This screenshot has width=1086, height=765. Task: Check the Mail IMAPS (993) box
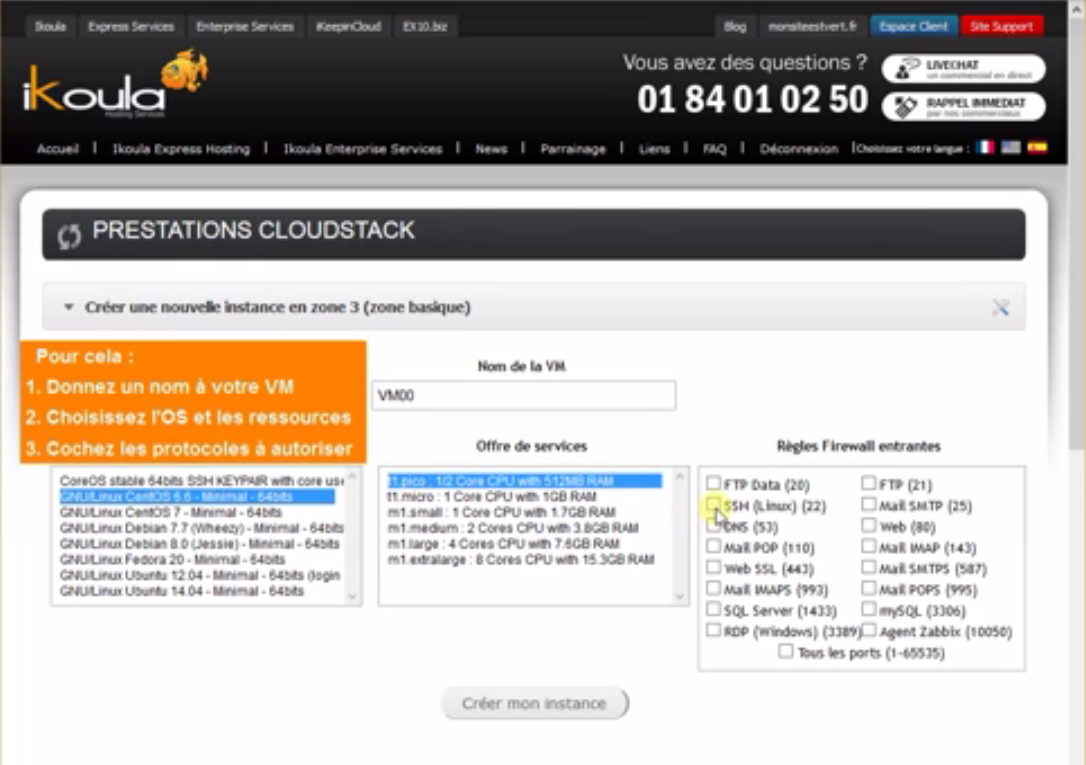tap(713, 588)
